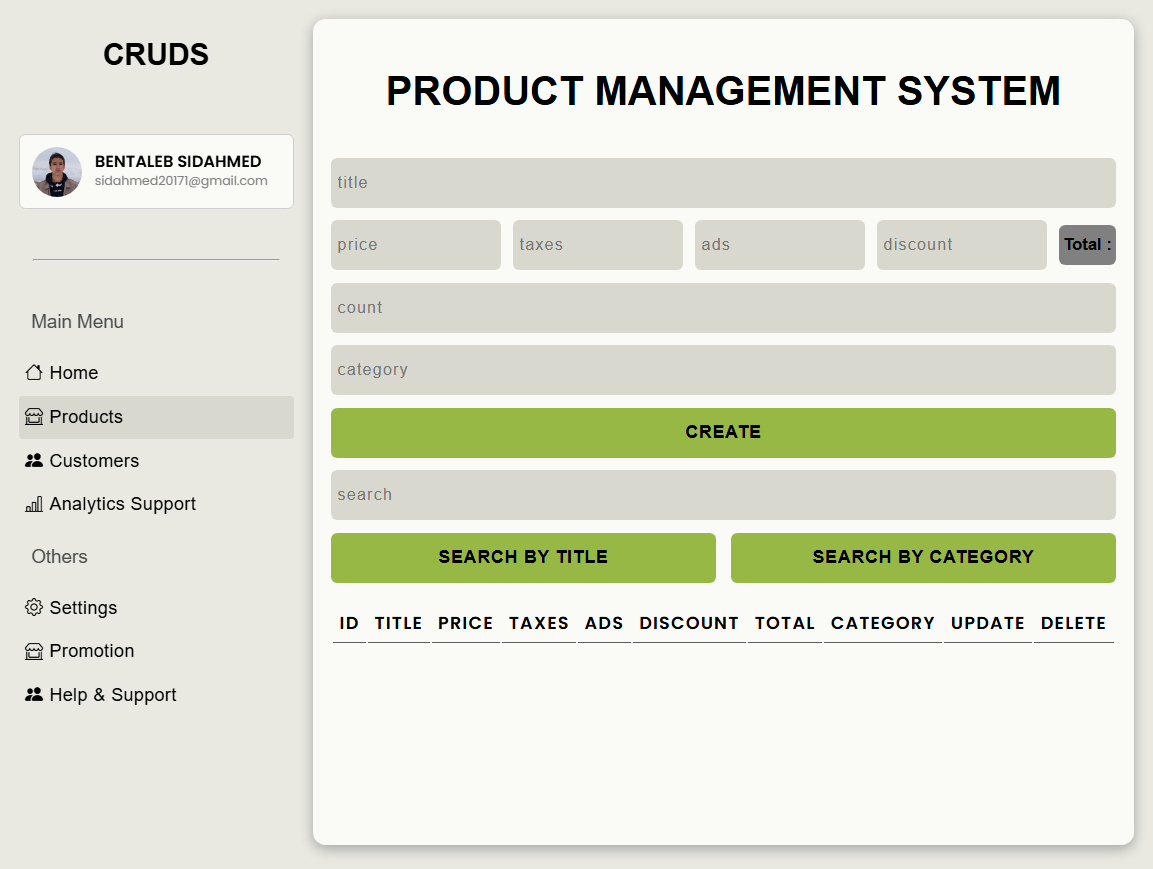Image resolution: width=1153 pixels, height=869 pixels.
Task: Click the price input box
Action: pyautogui.click(x=416, y=244)
